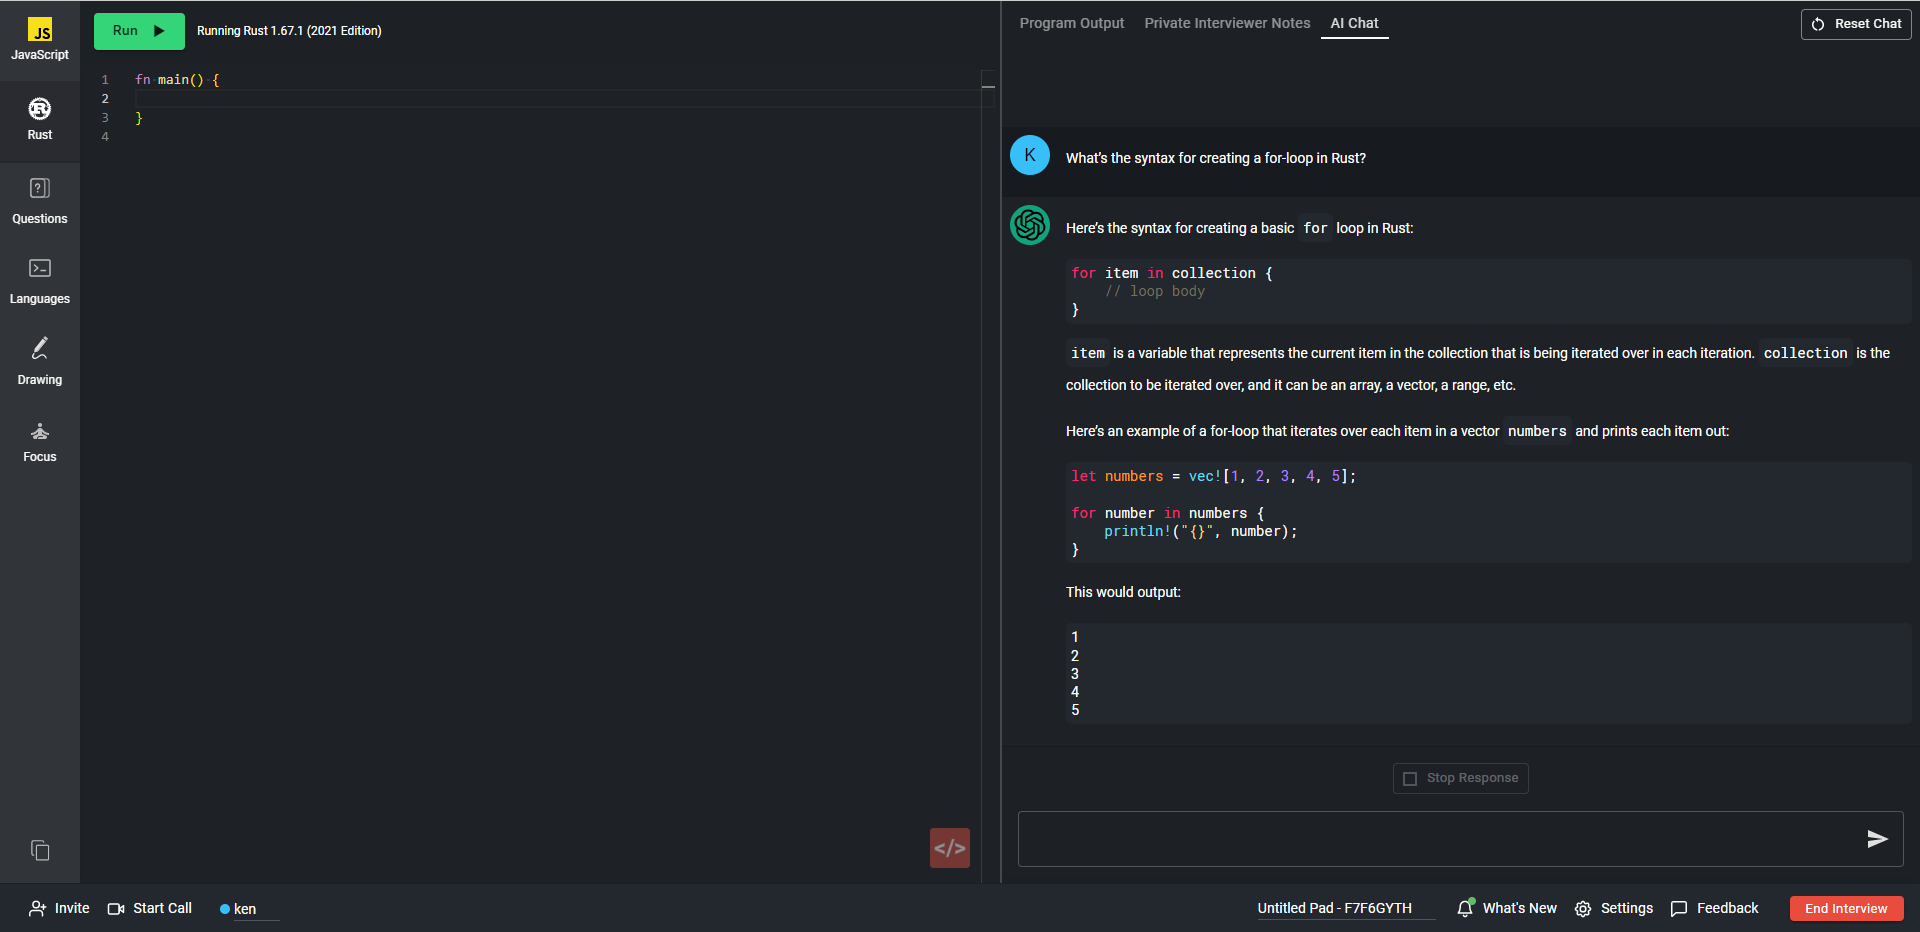Invite a participant to the pad
The width and height of the screenshot is (1920, 932).
click(60, 908)
